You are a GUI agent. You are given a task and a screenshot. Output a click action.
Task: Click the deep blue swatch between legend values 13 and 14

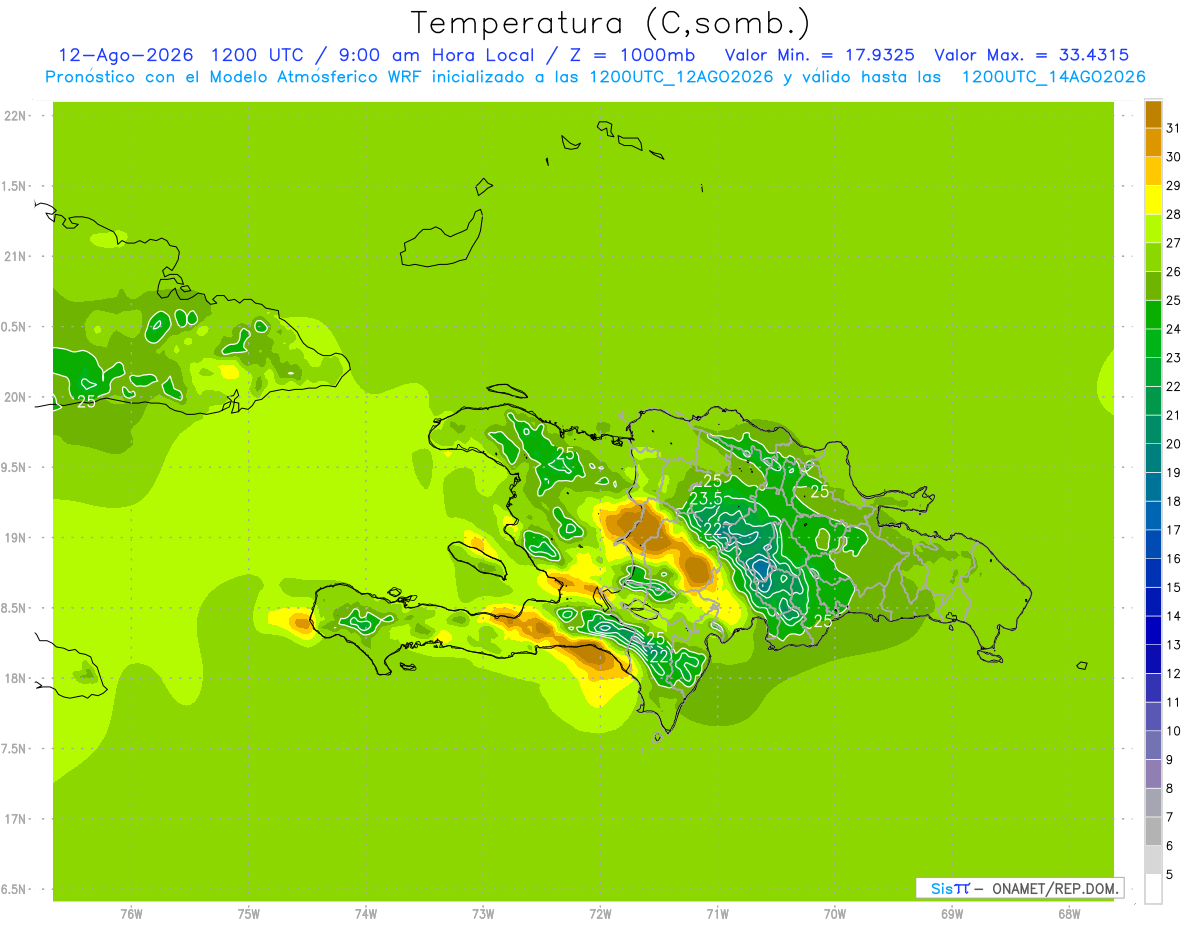(x=1153, y=630)
